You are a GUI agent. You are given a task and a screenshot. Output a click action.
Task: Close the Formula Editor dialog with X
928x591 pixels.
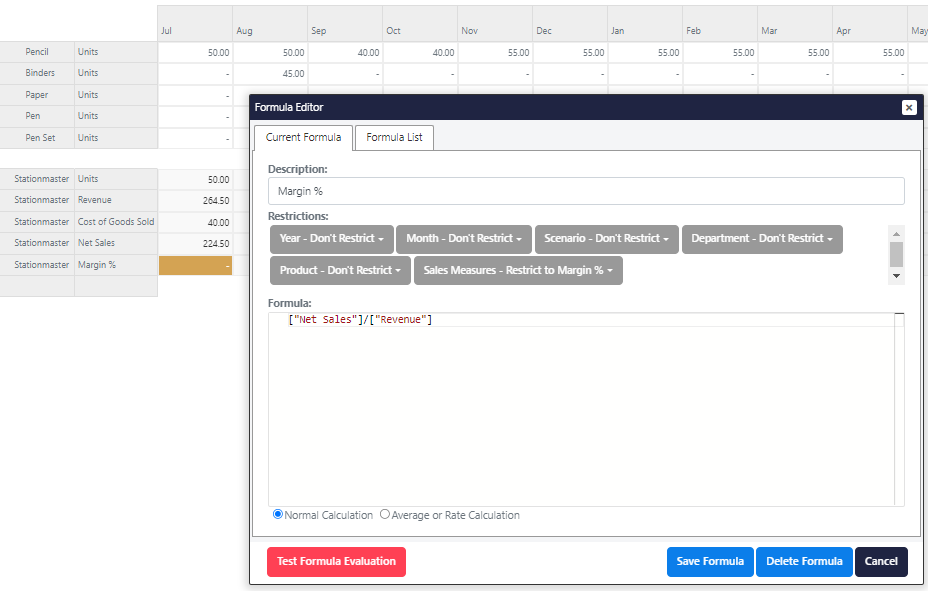click(908, 108)
